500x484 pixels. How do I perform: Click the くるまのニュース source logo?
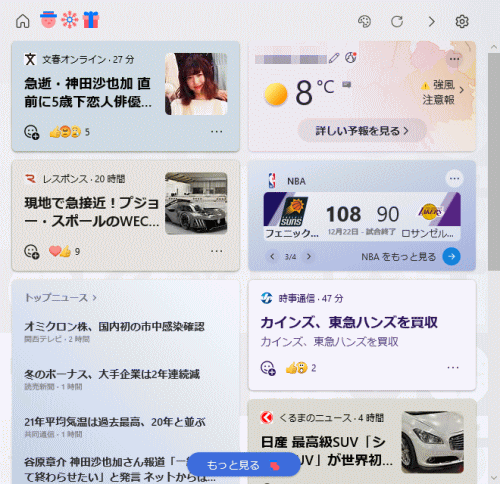point(267,417)
